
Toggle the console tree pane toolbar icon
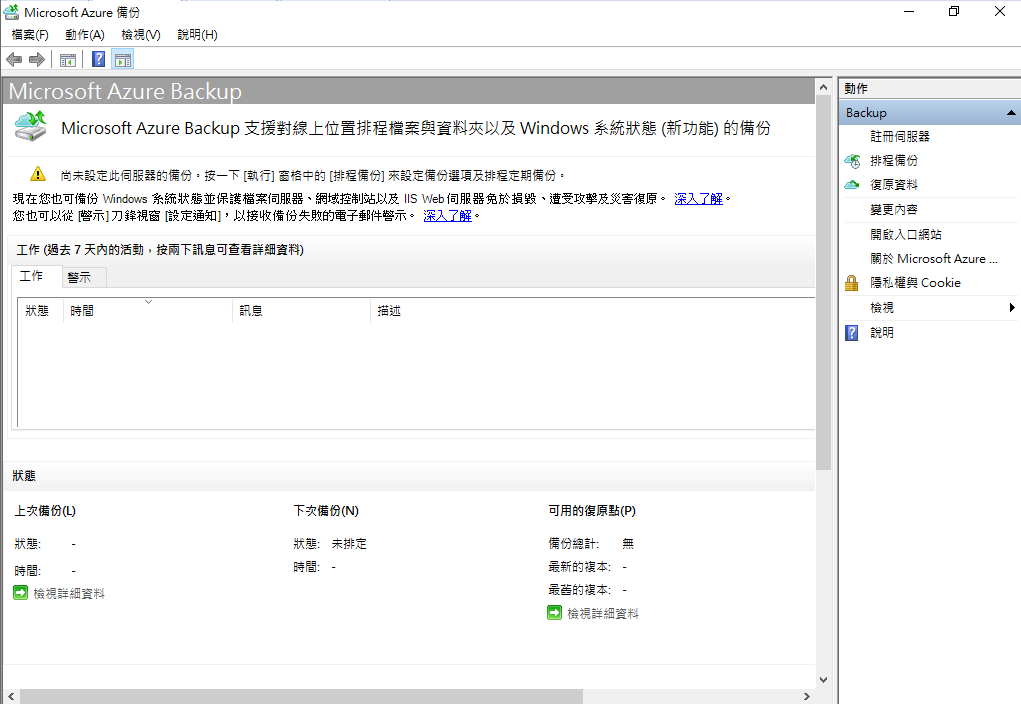(x=68, y=60)
